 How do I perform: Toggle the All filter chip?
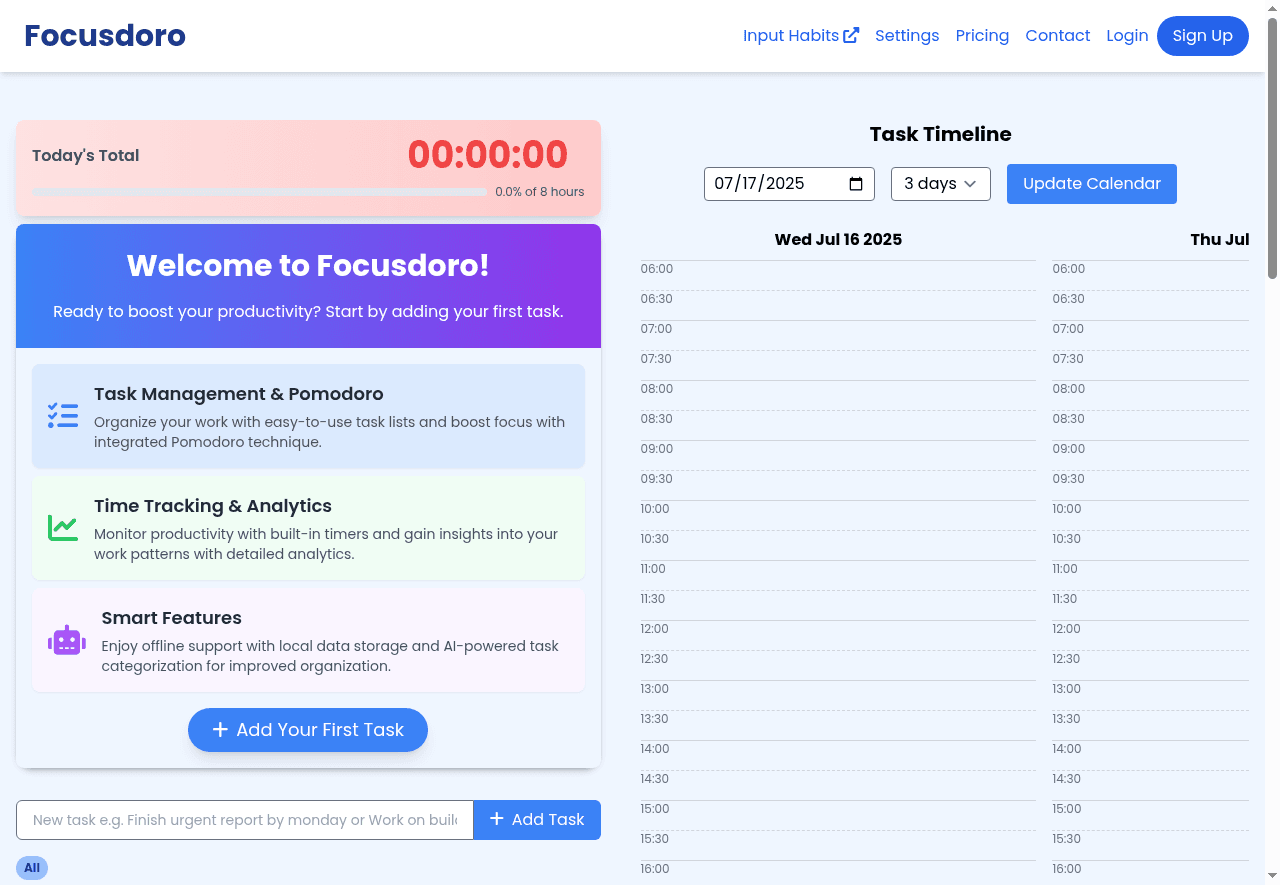32,868
